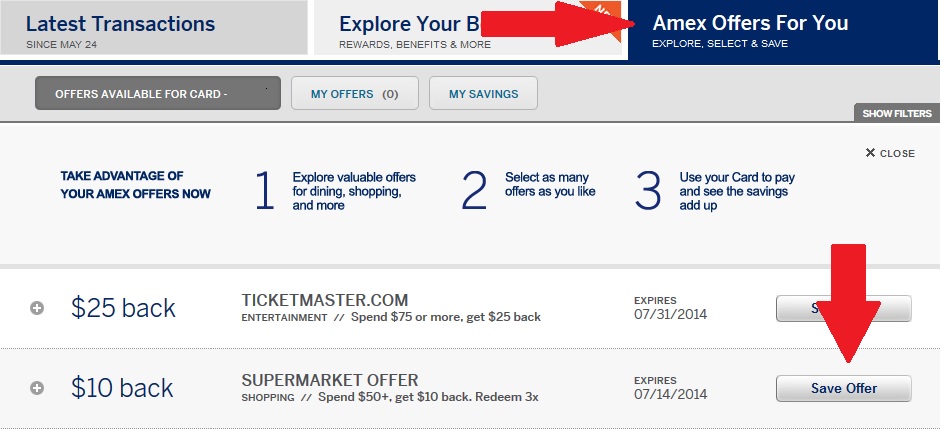Image resolution: width=947 pixels, height=431 pixels.
Task: Click the SUPERMARKET OFFER title
Action: coord(330,380)
